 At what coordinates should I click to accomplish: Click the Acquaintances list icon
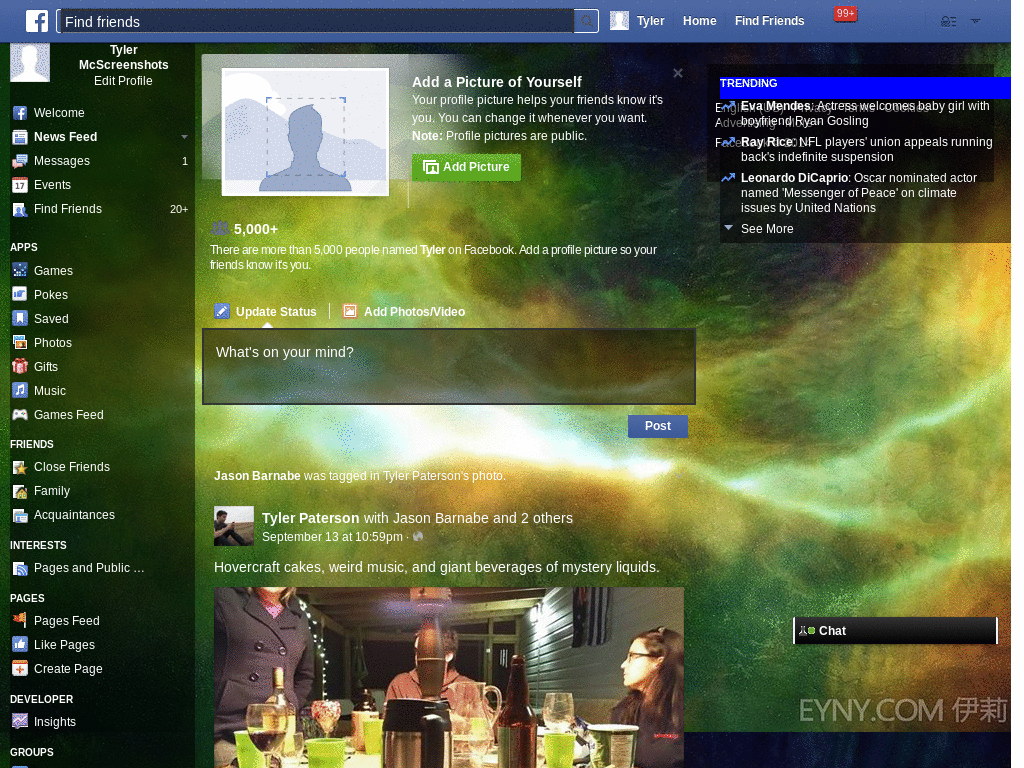[20, 515]
